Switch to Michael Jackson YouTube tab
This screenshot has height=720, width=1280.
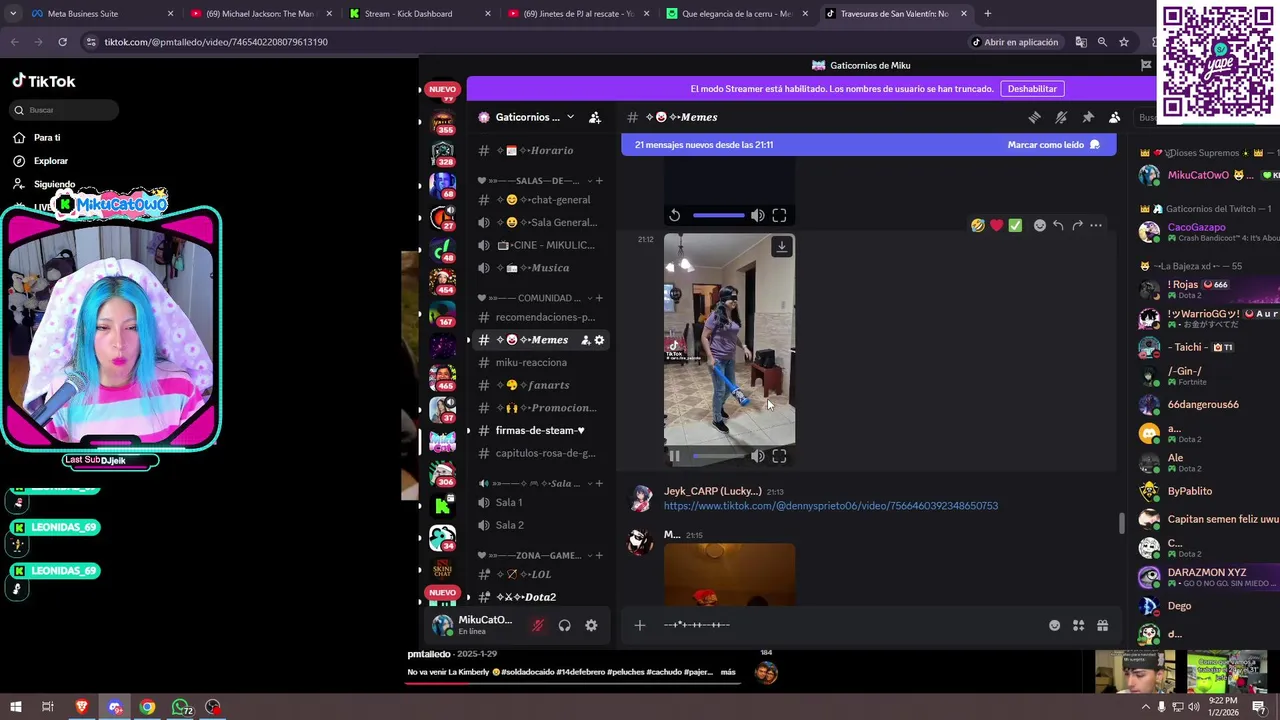tap(260, 14)
